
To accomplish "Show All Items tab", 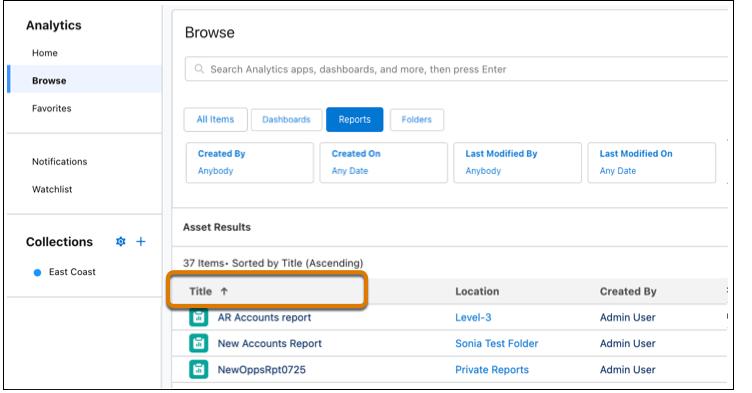I will click(x=215, y=119).
